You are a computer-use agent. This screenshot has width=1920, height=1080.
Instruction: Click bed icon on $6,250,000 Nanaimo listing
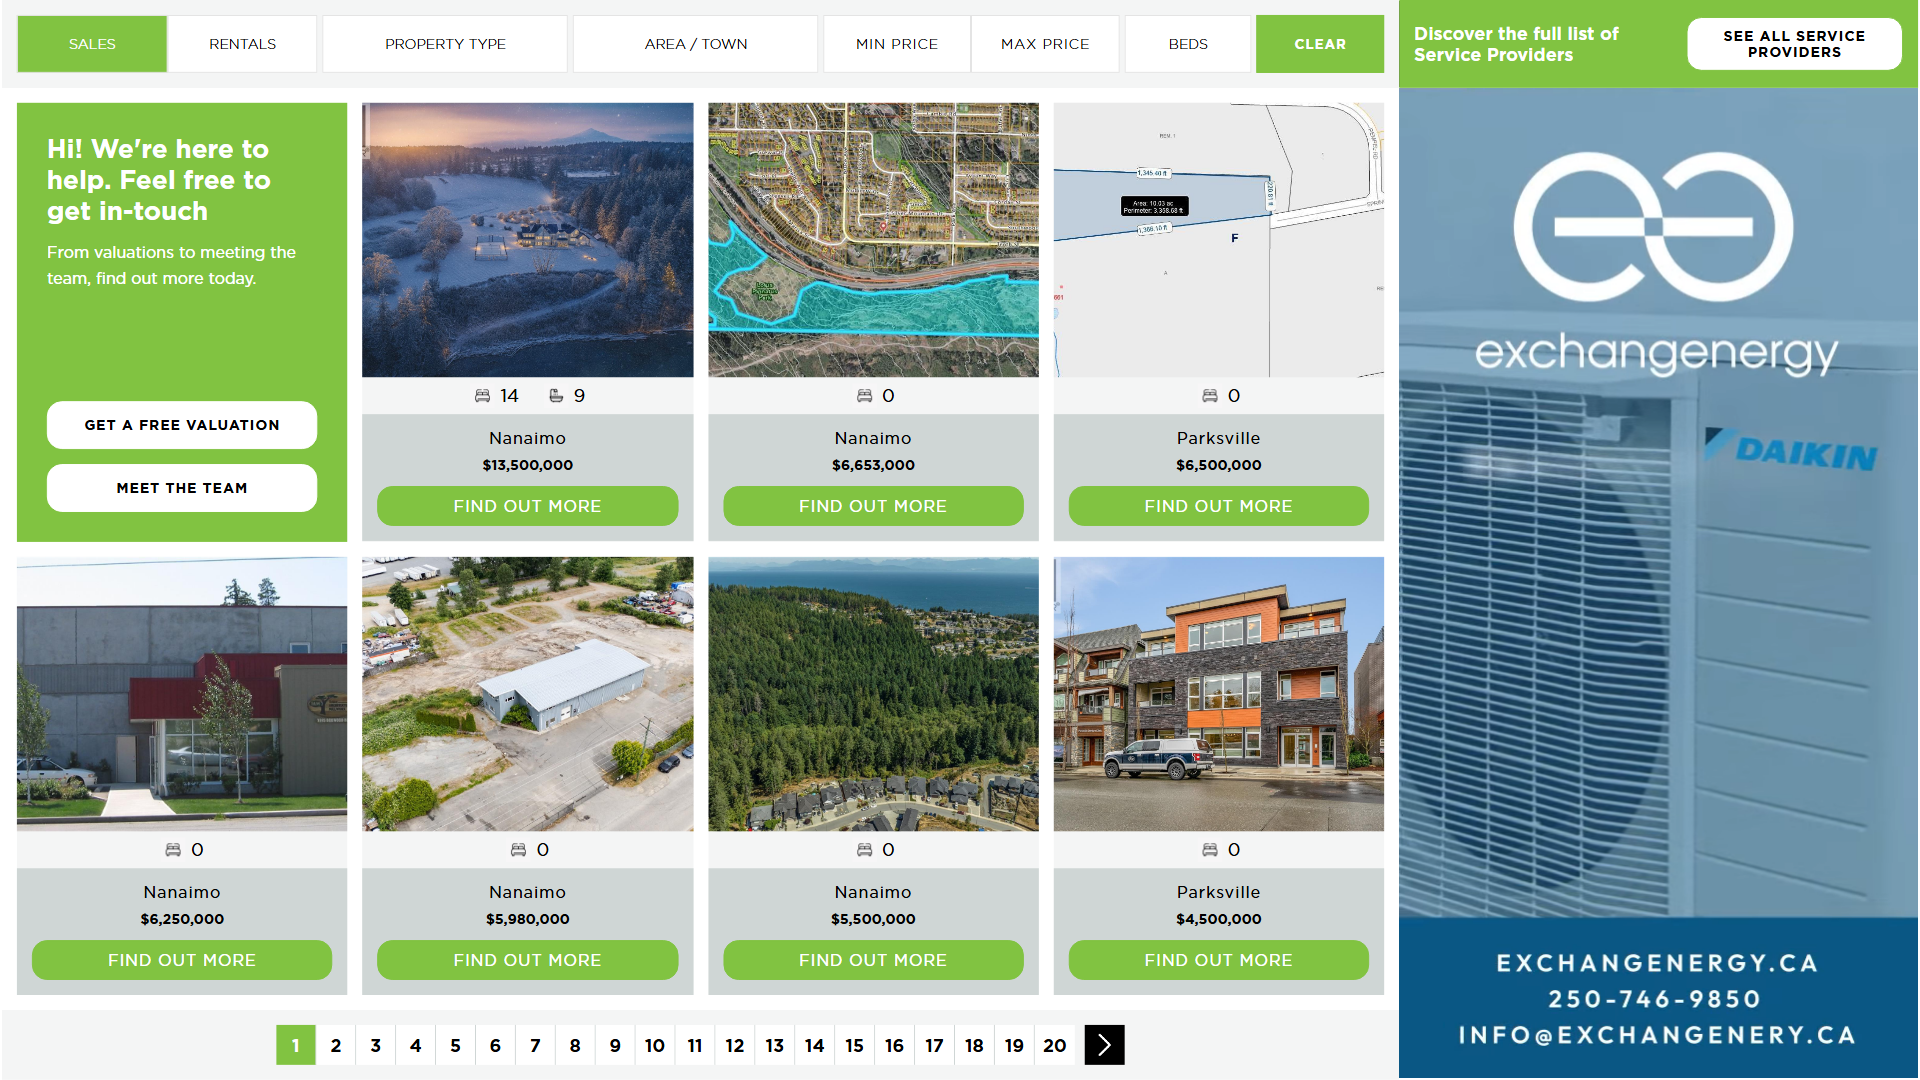pyautogui.click(x=173, y=850)
